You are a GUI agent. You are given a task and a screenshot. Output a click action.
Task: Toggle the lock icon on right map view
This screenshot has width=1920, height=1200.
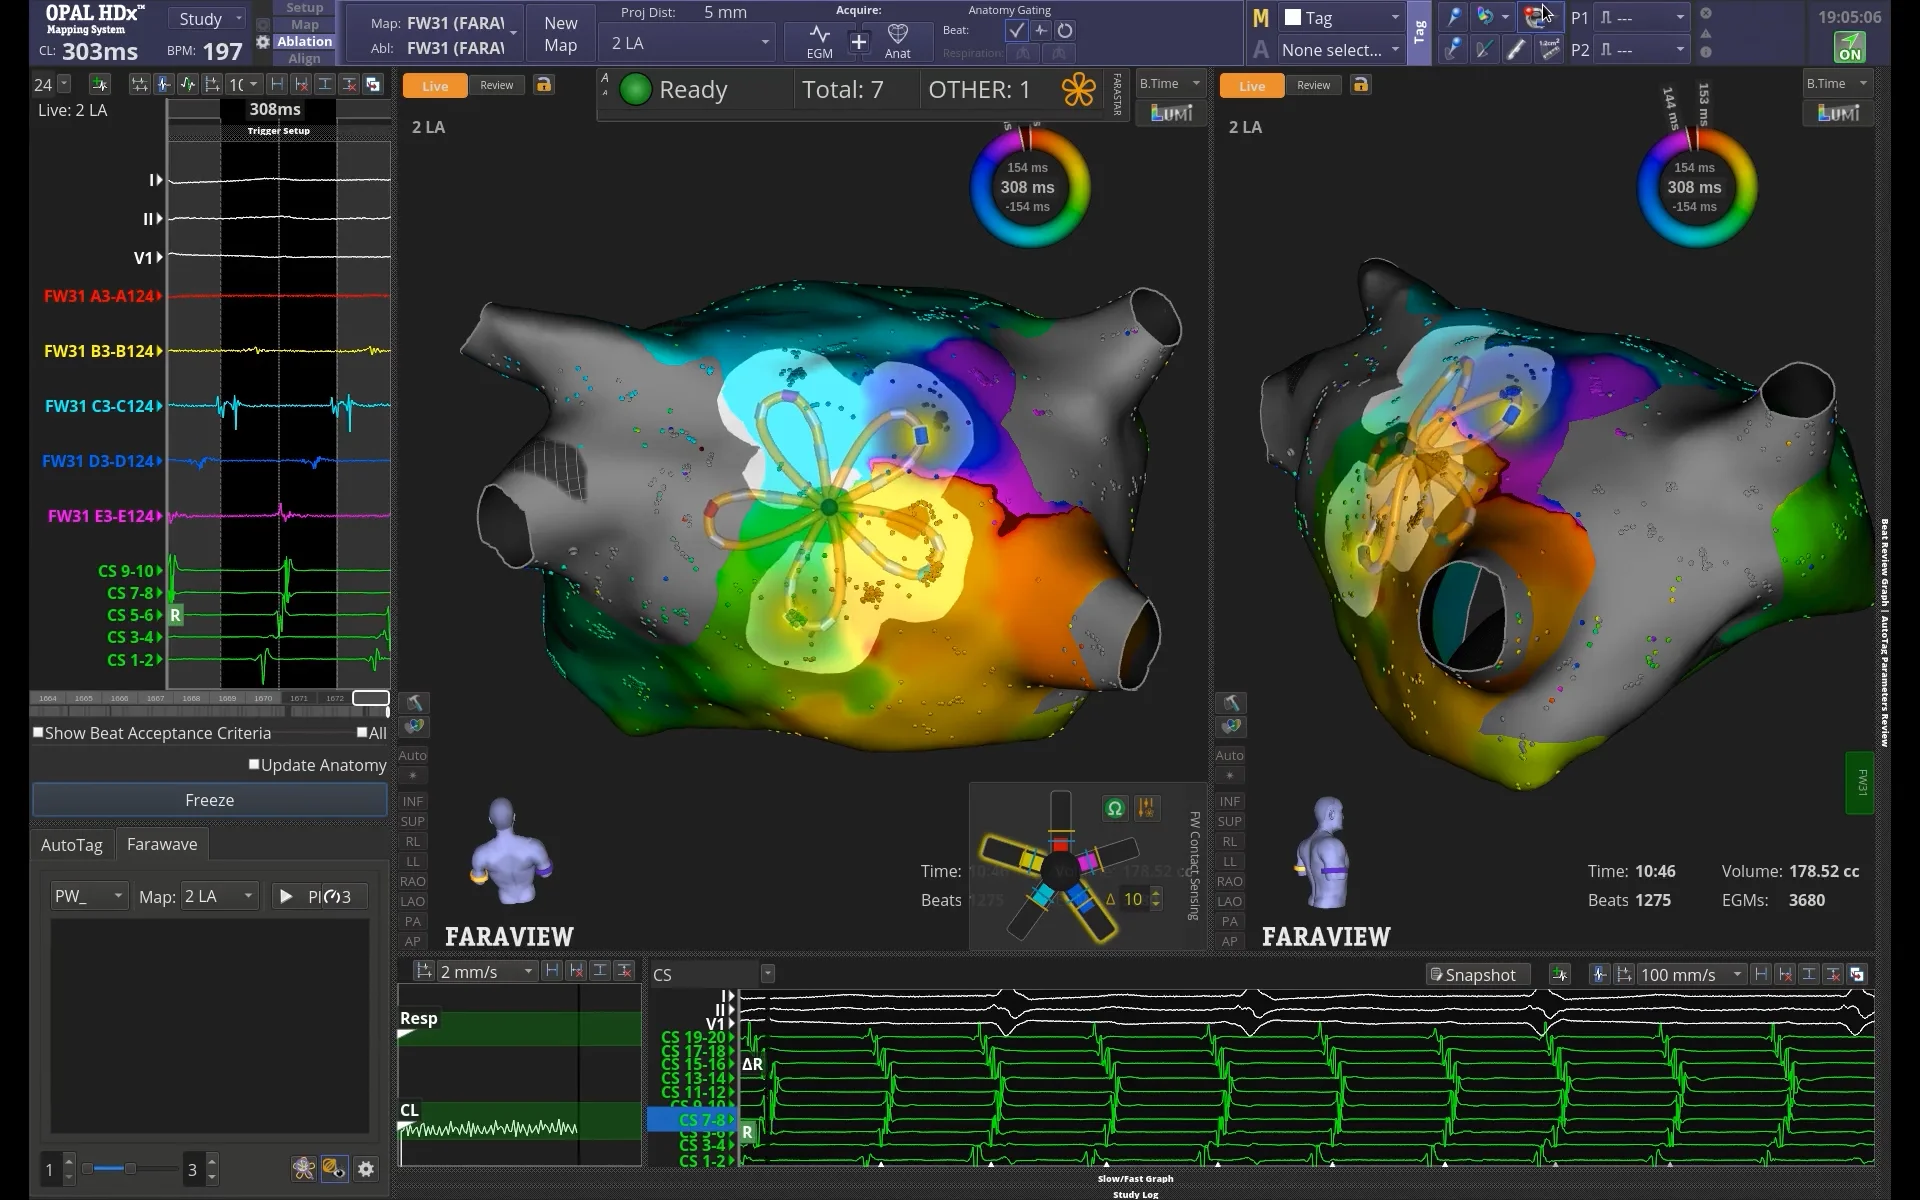[1360, 85]
